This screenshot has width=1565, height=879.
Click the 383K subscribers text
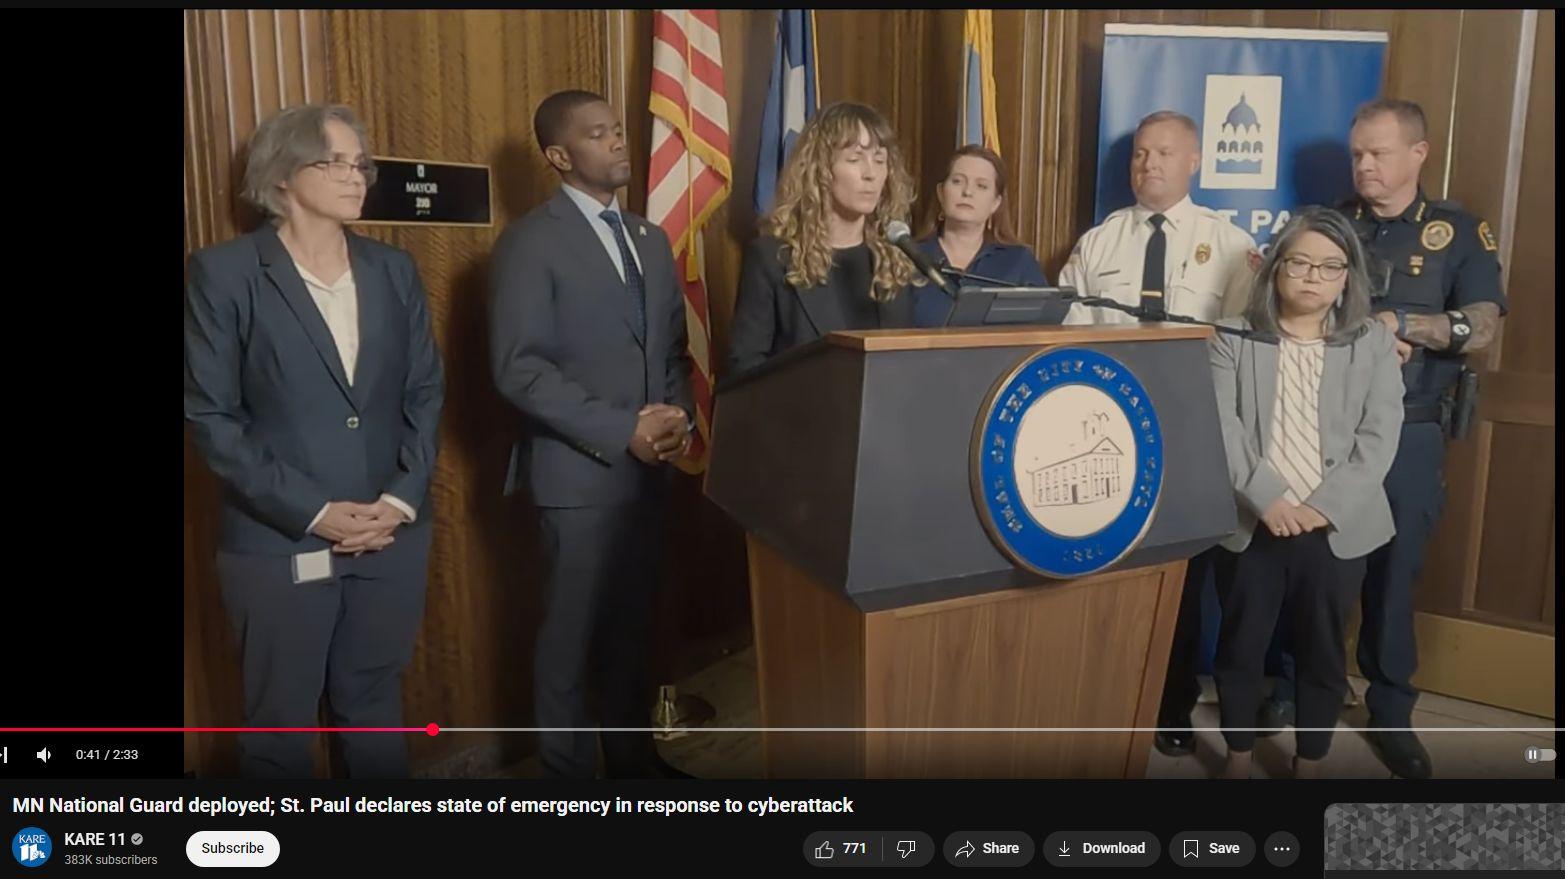[x=111, y=860]
